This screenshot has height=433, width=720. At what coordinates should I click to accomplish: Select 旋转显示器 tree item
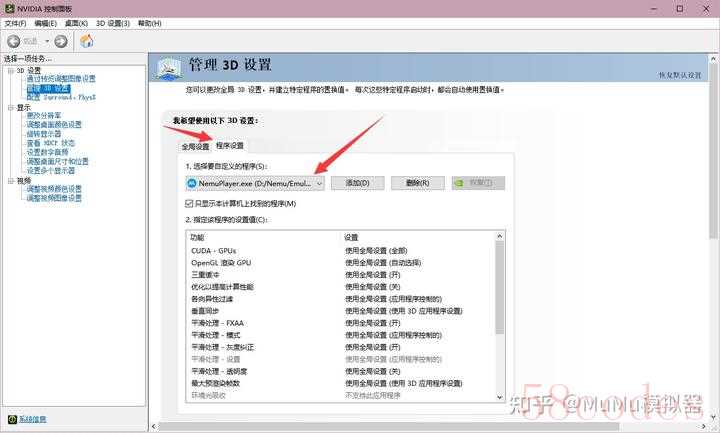click(44, 134)
